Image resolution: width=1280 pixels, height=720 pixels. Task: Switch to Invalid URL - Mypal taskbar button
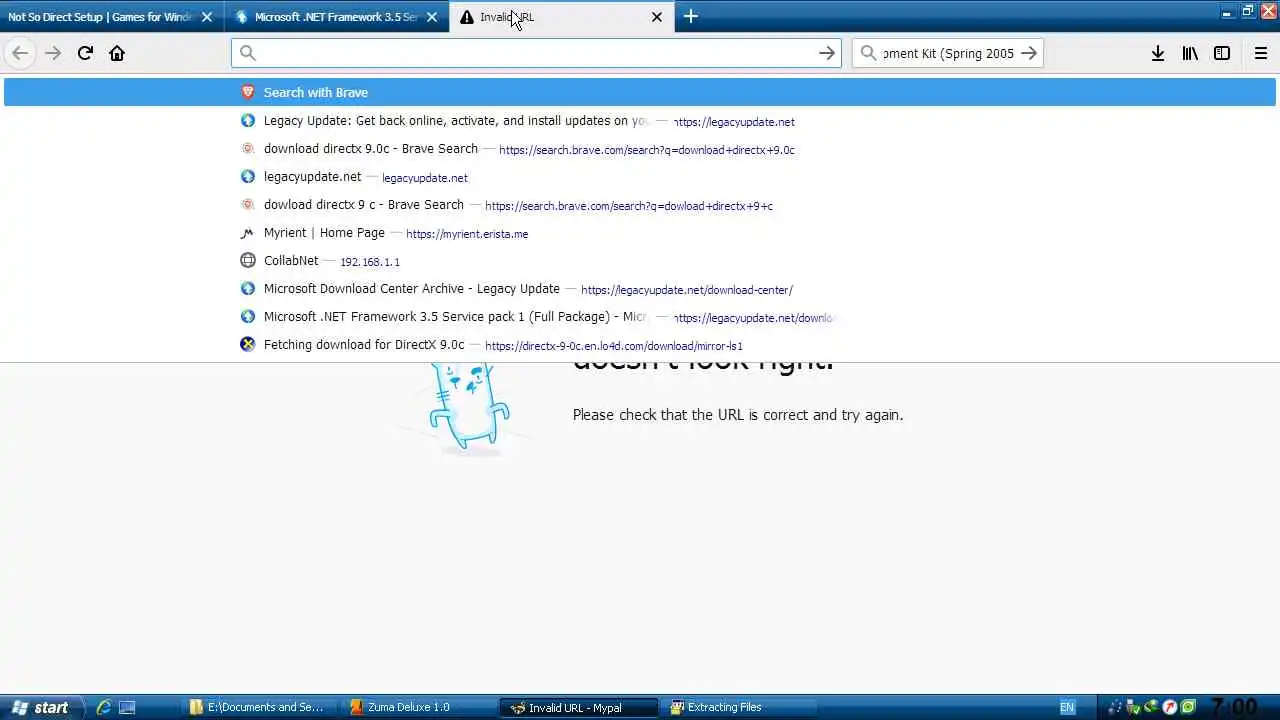pyautogui.click(x=580, y=707)
